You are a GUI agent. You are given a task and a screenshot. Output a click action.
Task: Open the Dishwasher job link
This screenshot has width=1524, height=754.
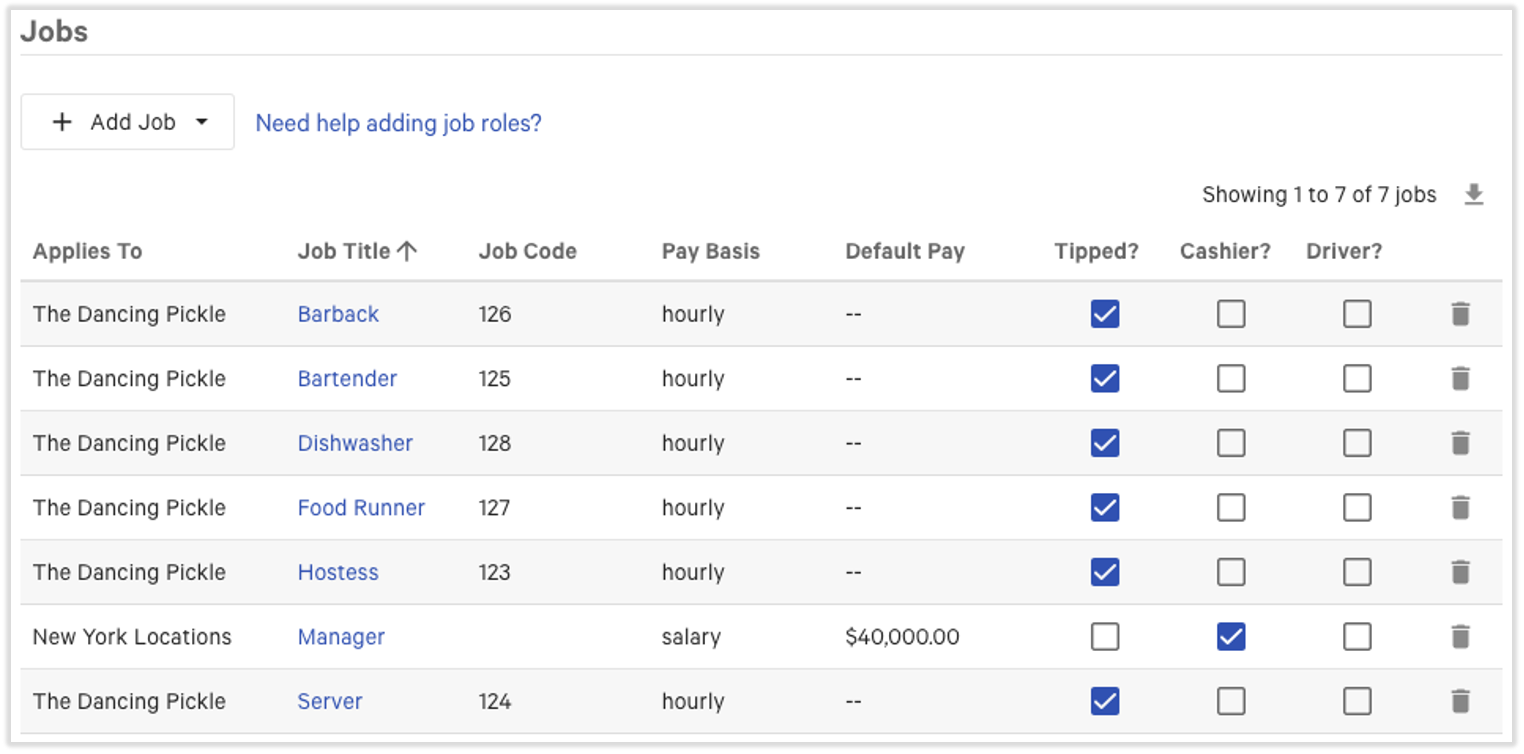click(x=355, y=443)
